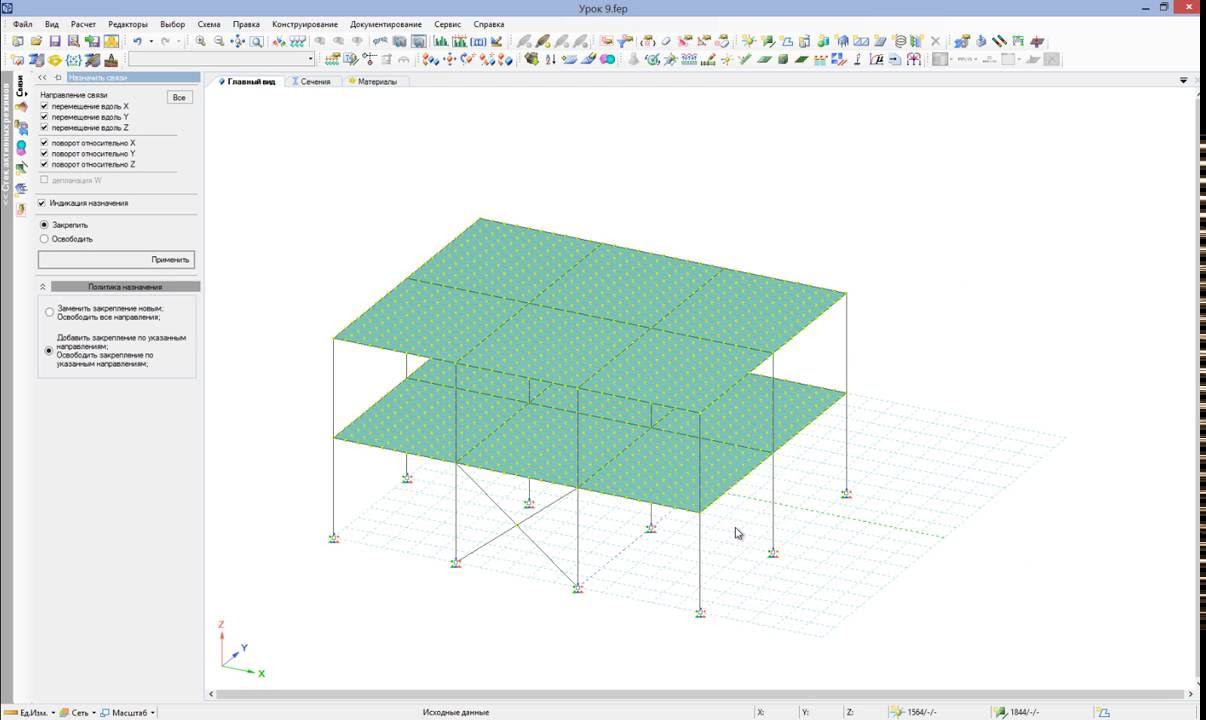This screenshot has width=1206, height=720.
Task: Click the 'Все' button
Action: click(x=179, y=97)
